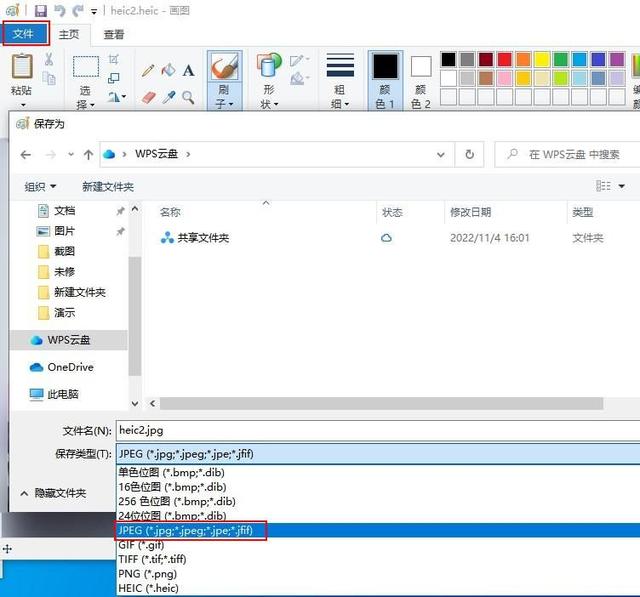The image size is (640, 597).
Task: Click the Undo arrow in title bar
Action: 60,11
